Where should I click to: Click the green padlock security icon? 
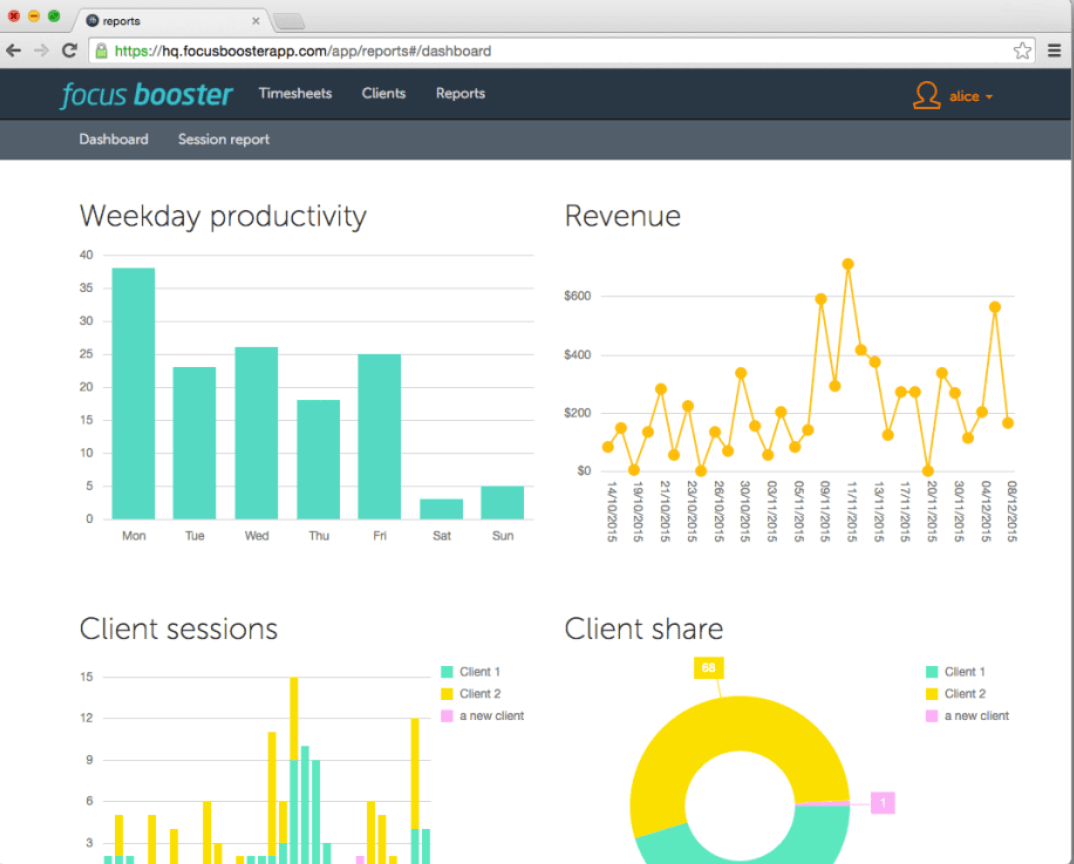point(101,51)
